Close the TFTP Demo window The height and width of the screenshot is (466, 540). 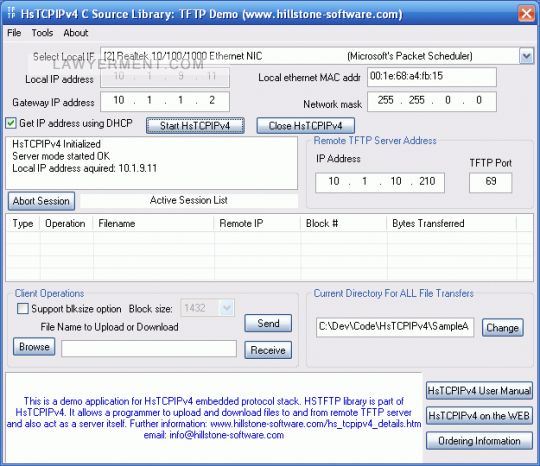[526, 14]
